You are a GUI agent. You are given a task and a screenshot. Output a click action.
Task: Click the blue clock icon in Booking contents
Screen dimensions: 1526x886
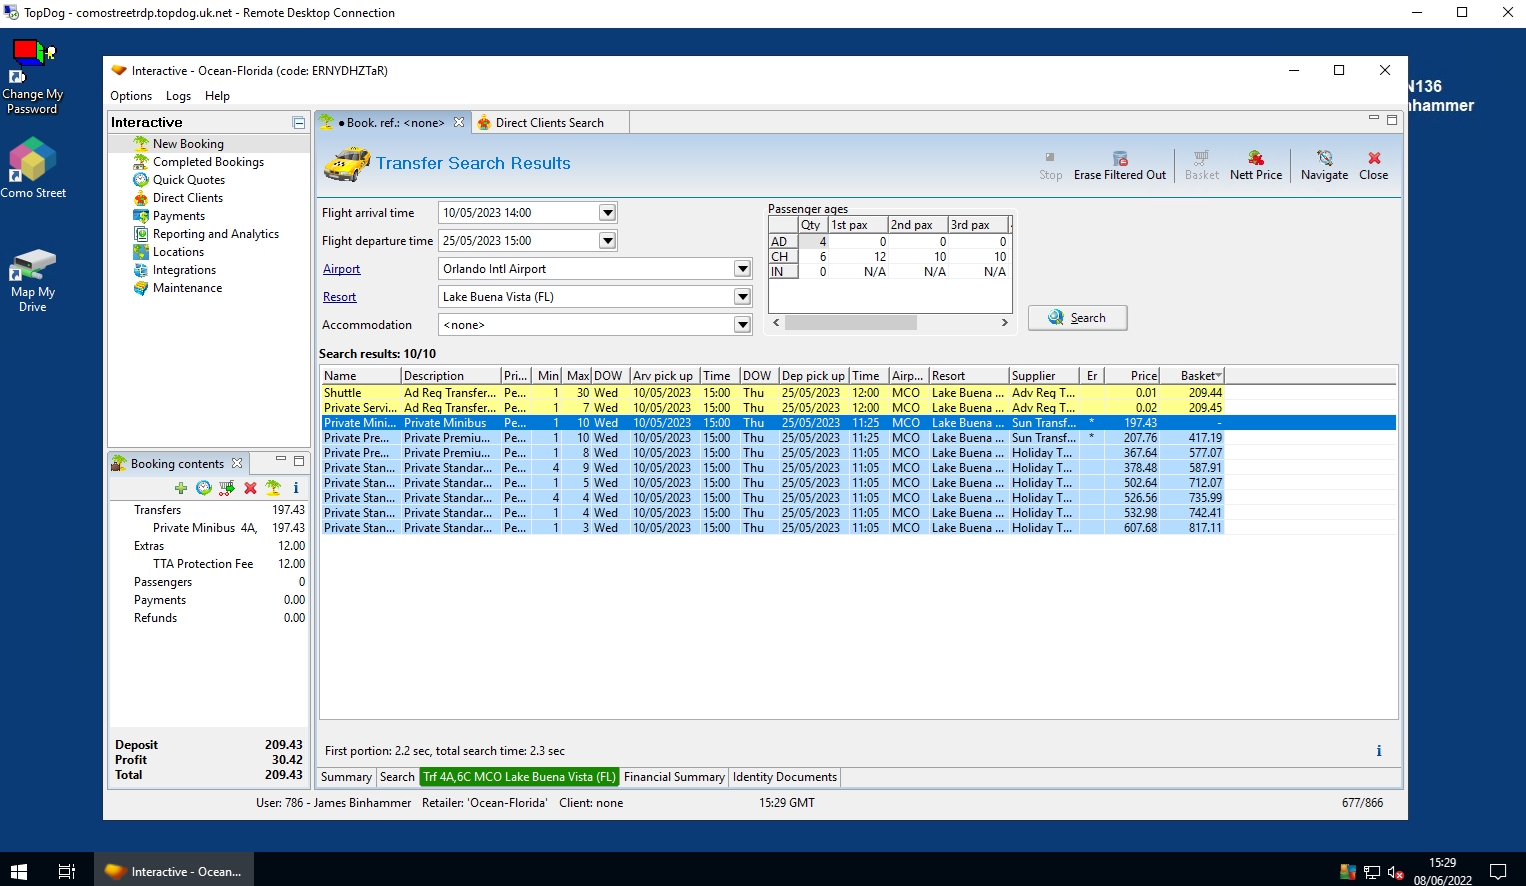(x=204, y=488)
